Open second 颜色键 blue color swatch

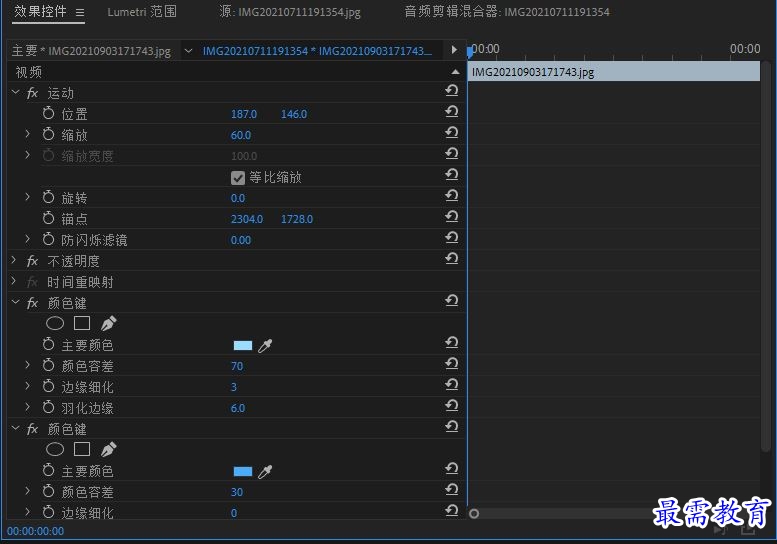pyautogui.click(x=243, y=471)
